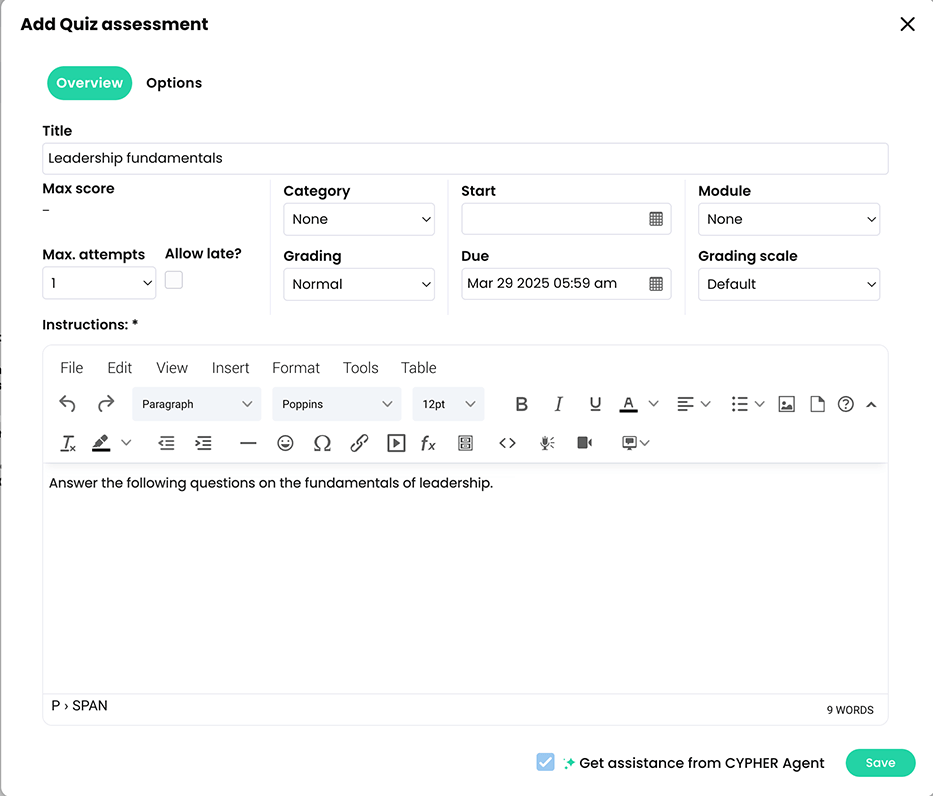
Task: Insert an image from the toolbar
Action: pos(786,403)
